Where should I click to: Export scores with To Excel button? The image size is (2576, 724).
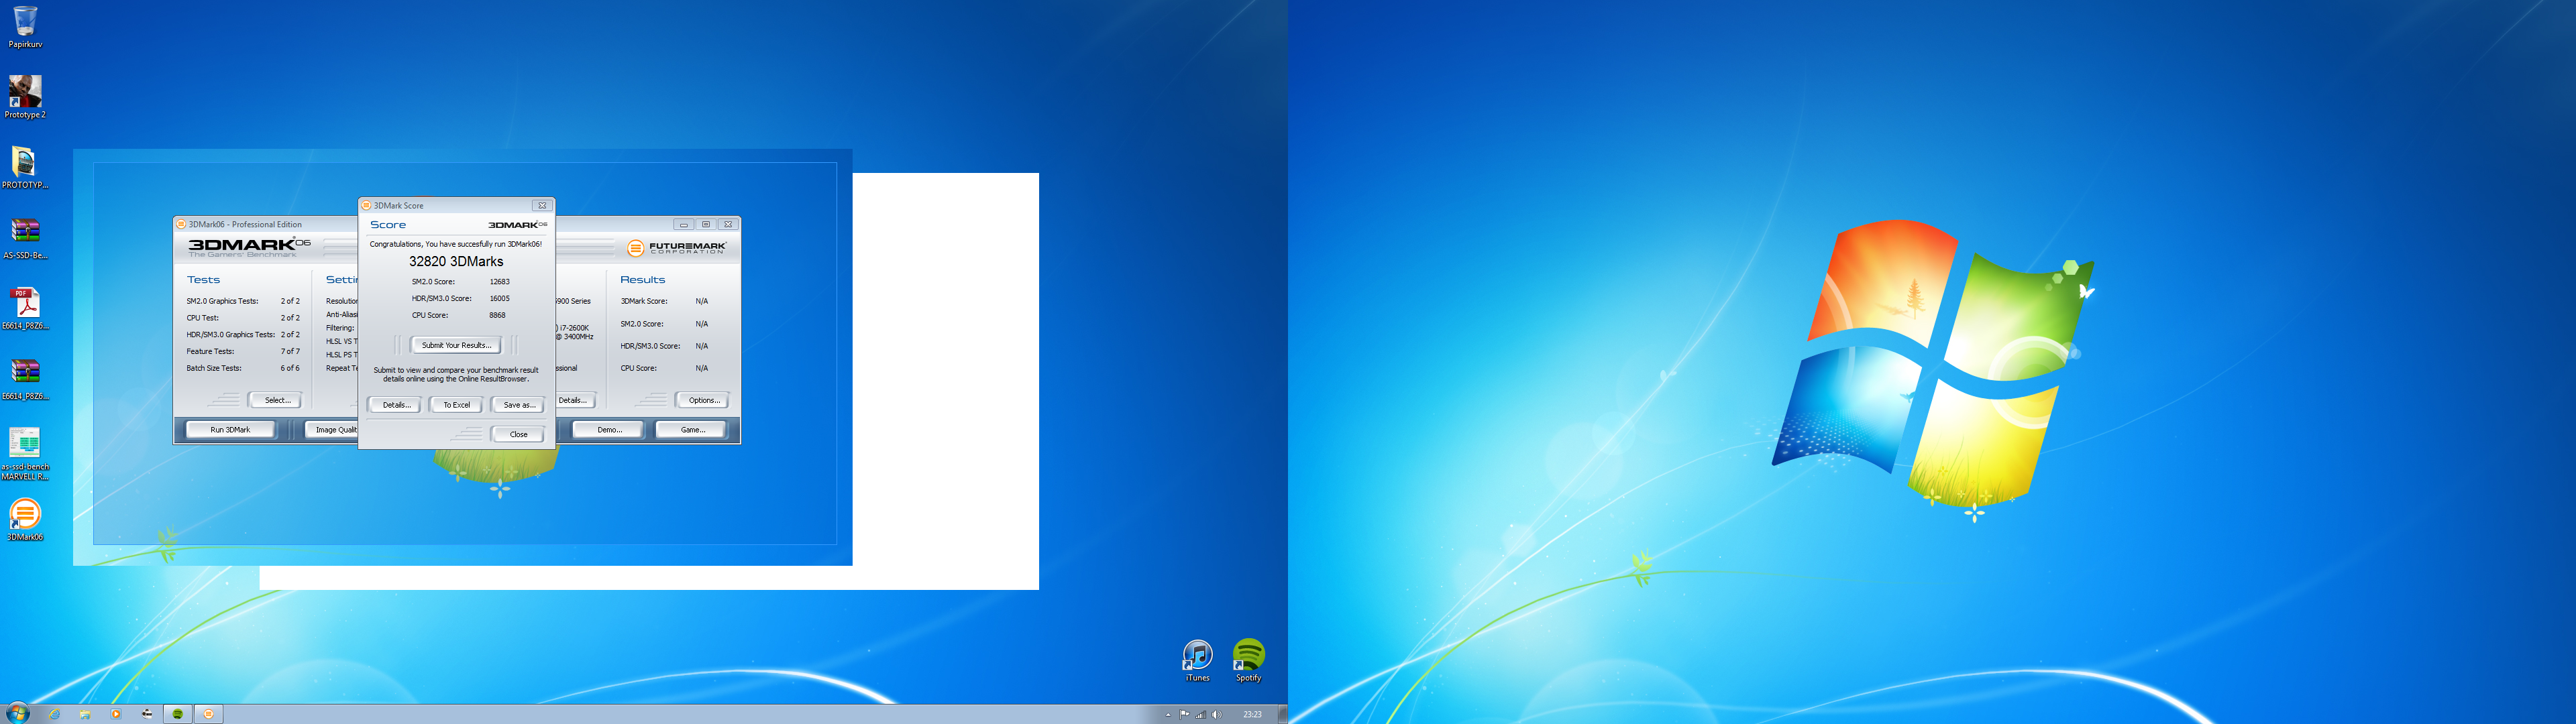pos(456,405)
